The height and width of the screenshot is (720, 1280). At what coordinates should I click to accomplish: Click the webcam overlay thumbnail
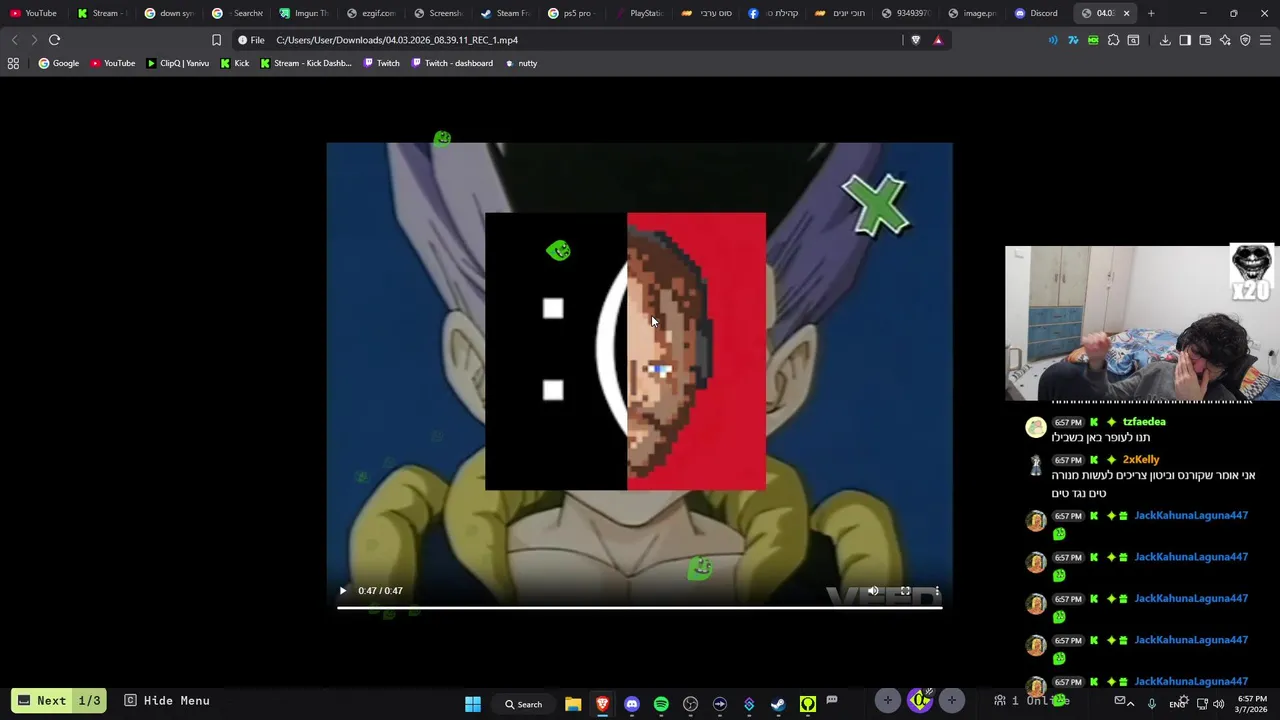[x=1142, y=323]
